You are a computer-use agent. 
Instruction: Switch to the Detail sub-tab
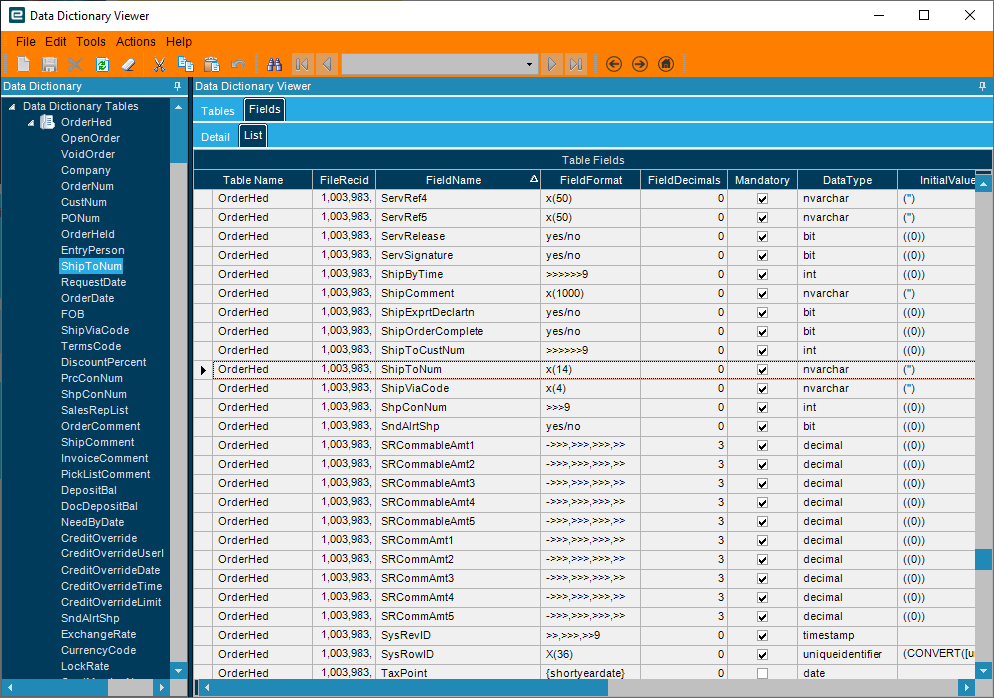(x=215, y=137)
